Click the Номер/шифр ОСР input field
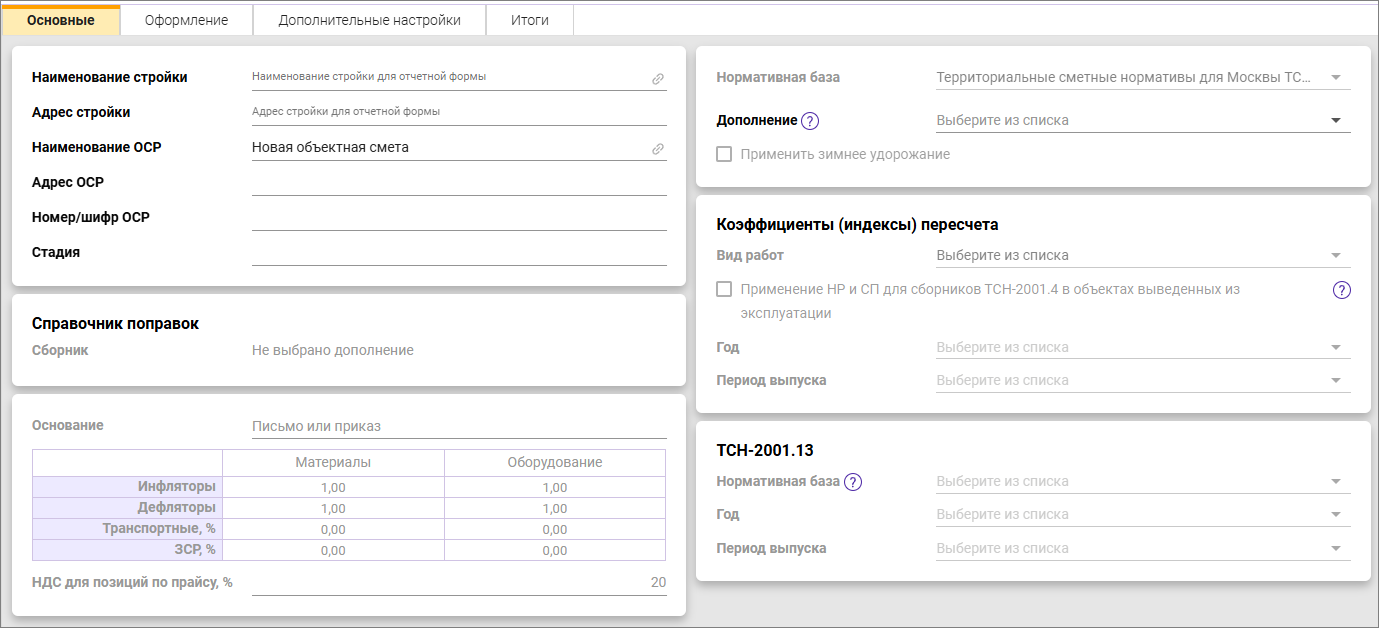The image size is (1379, 628). click(458, 217)
